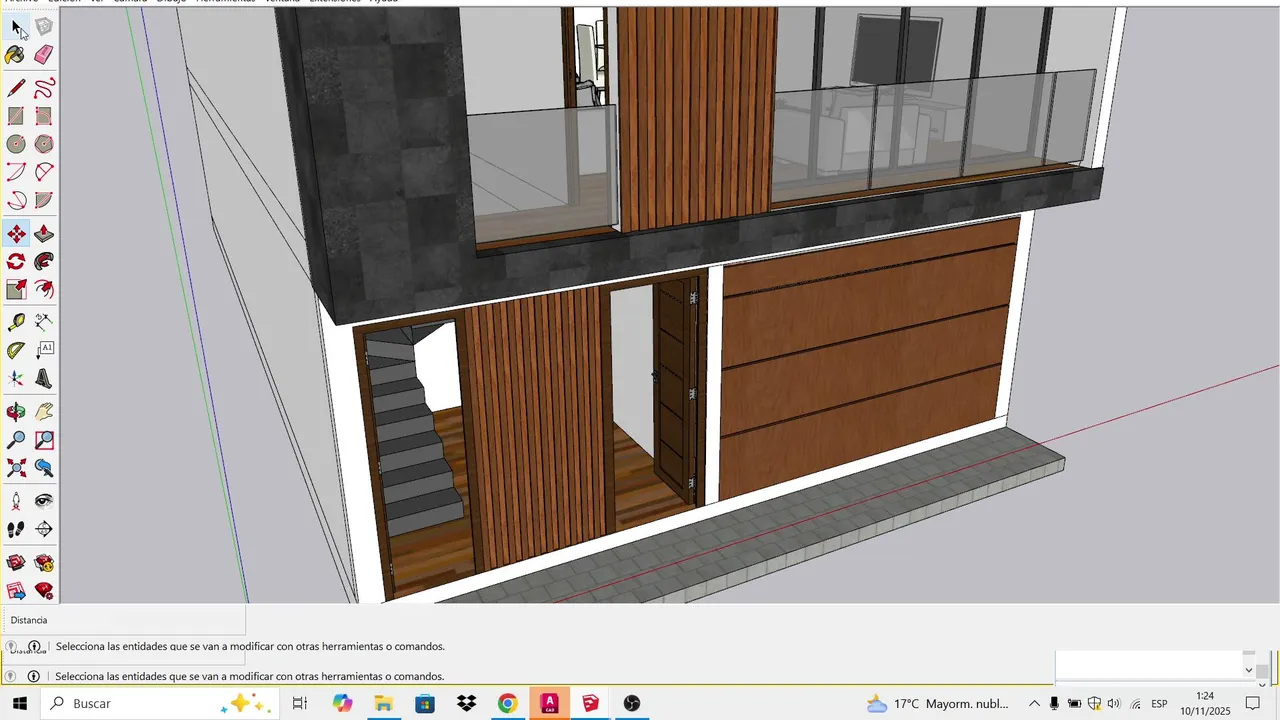
Task: Activate the Dimension tool
Action: 44,322
